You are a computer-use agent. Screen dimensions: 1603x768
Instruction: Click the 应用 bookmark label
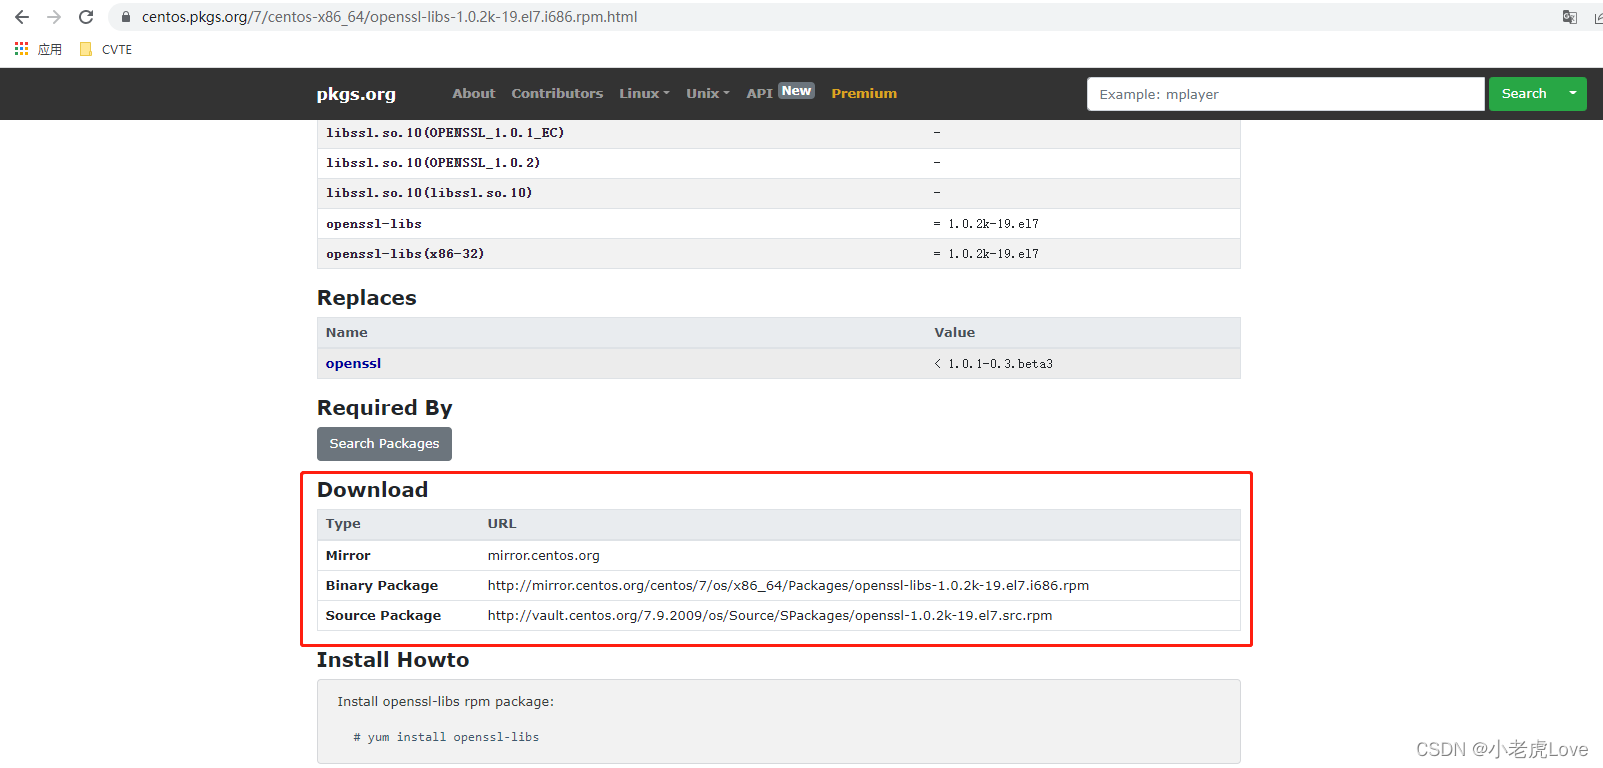[50, 49]
